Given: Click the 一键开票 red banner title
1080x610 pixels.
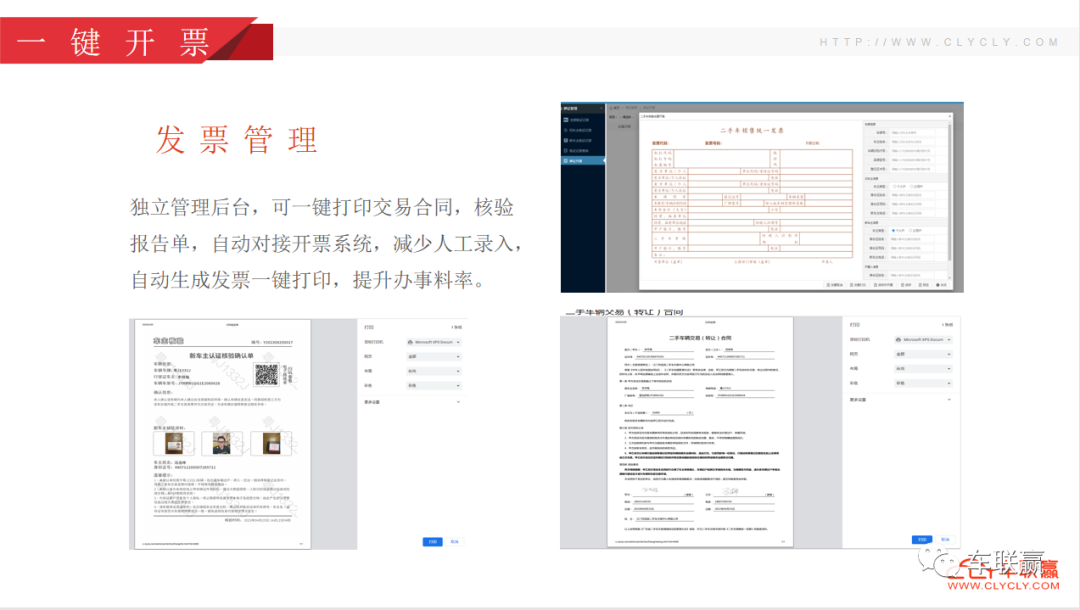Looking at the screenshot, I should pos(112,43).
